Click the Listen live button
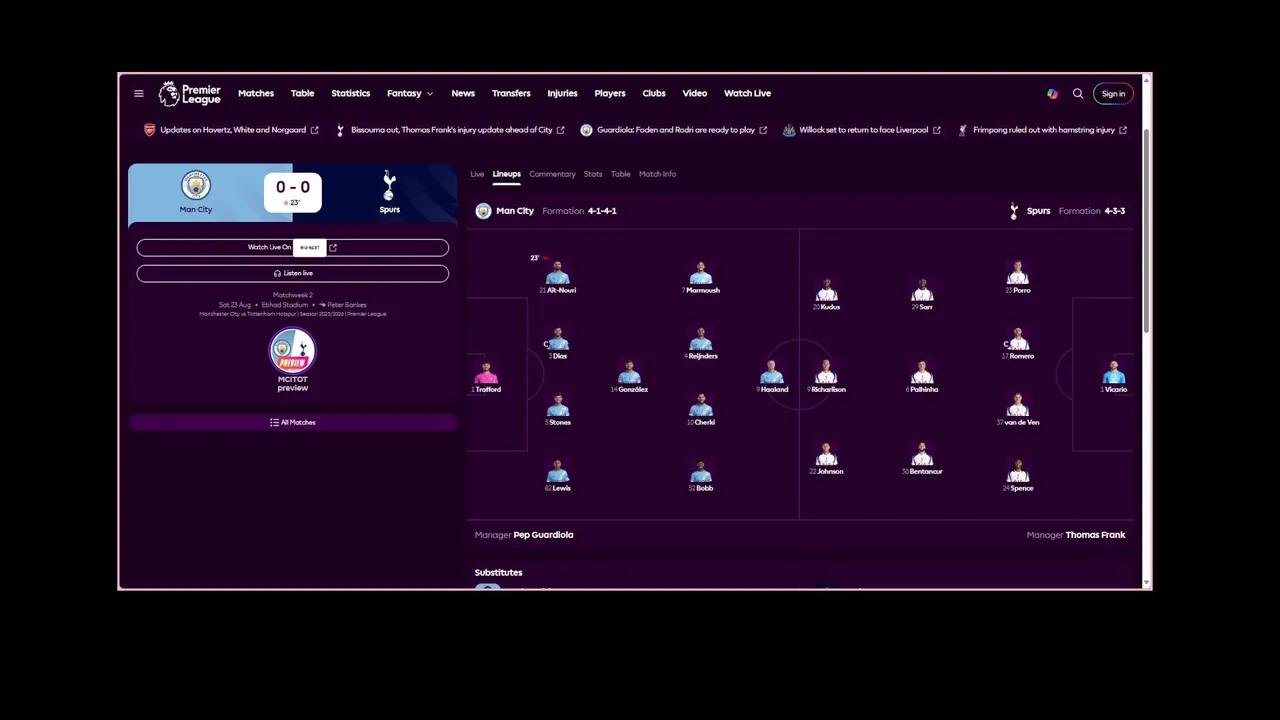Screen dimensions: 1280x720 [293, 273]
